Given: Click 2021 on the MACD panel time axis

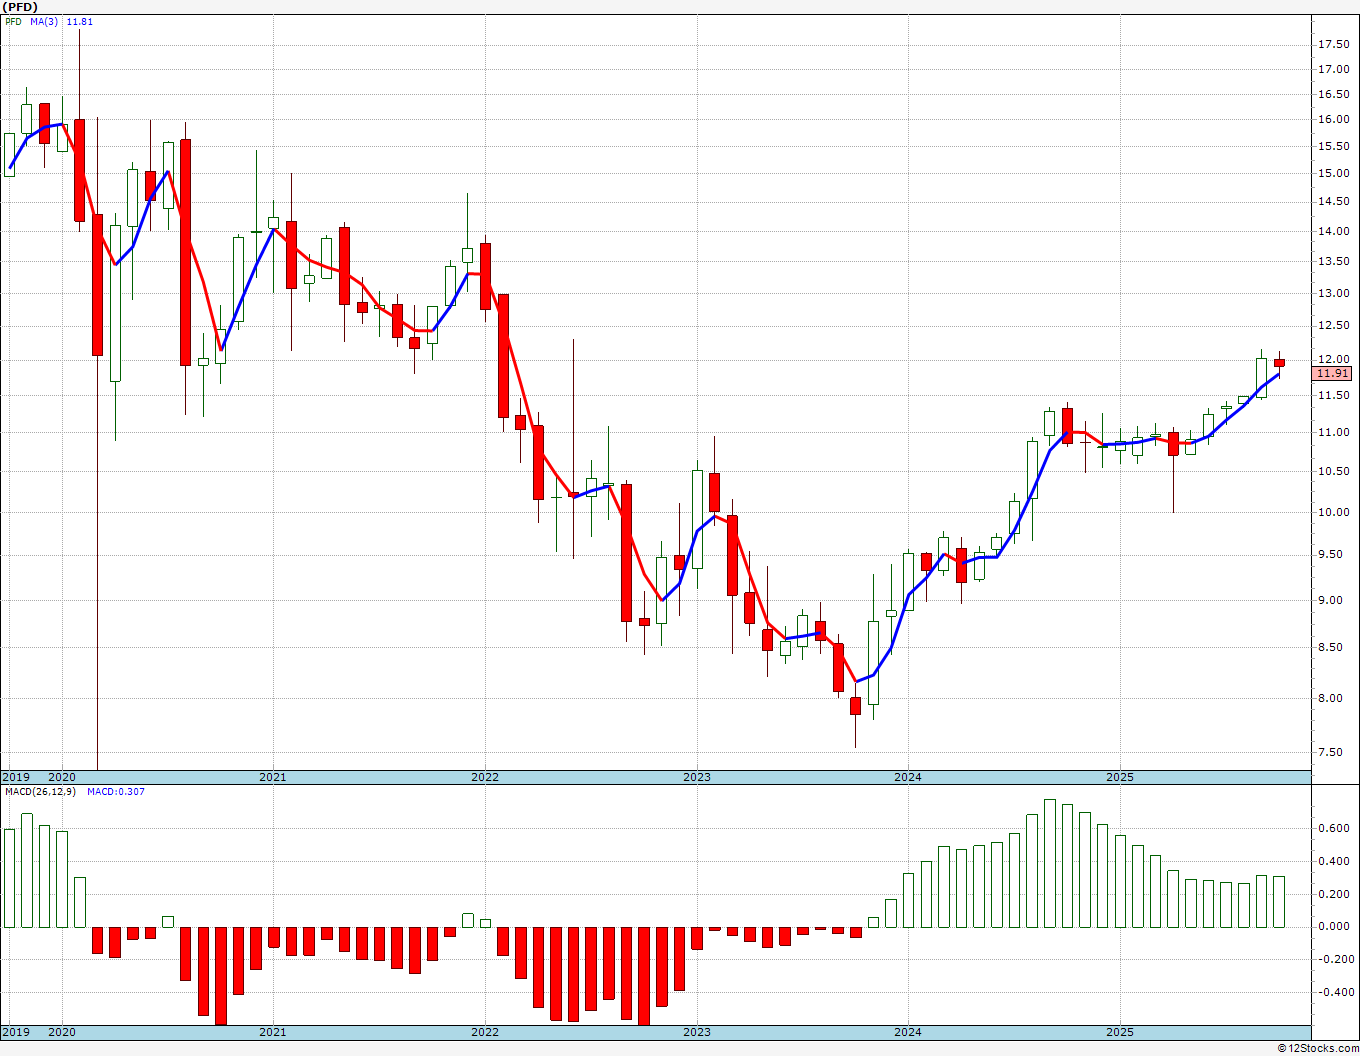Looking at the screenshot, I should (x=273, y=1032).
